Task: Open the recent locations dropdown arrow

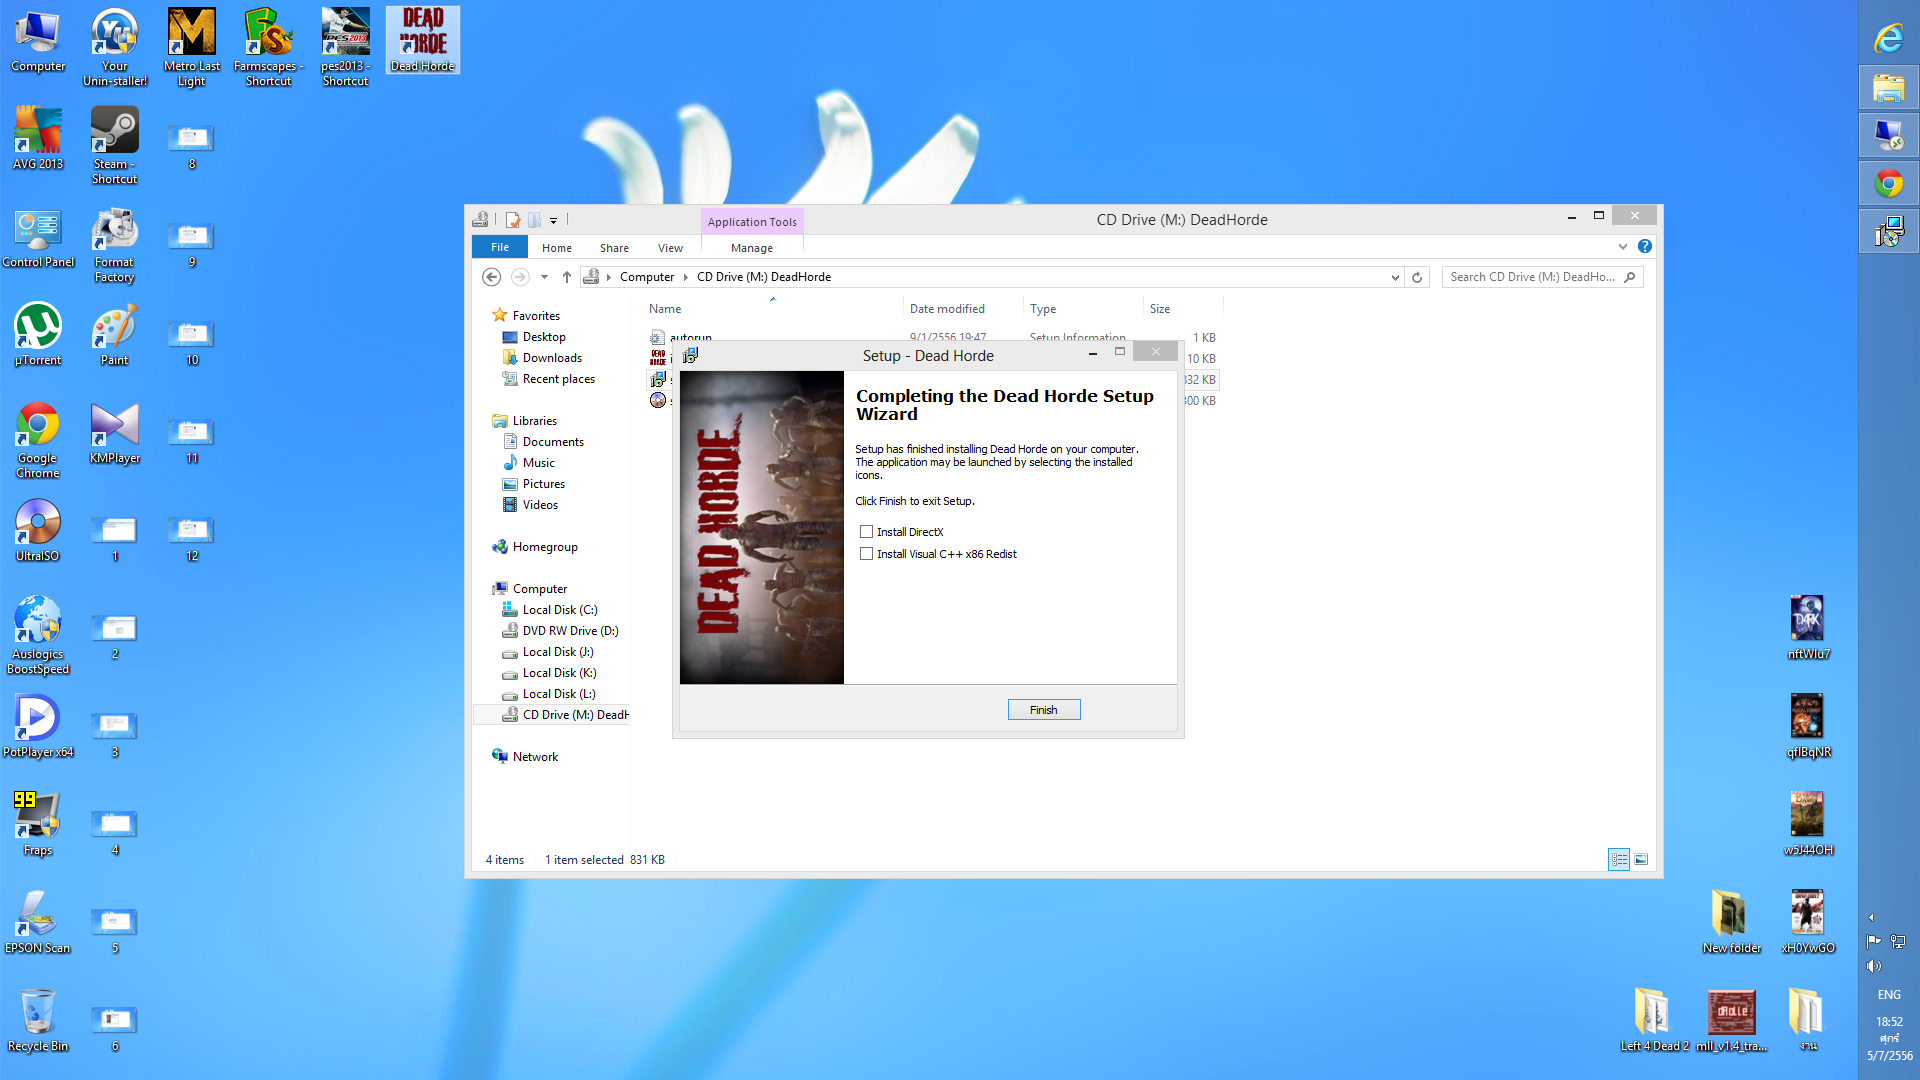Action: pos(544,277)
